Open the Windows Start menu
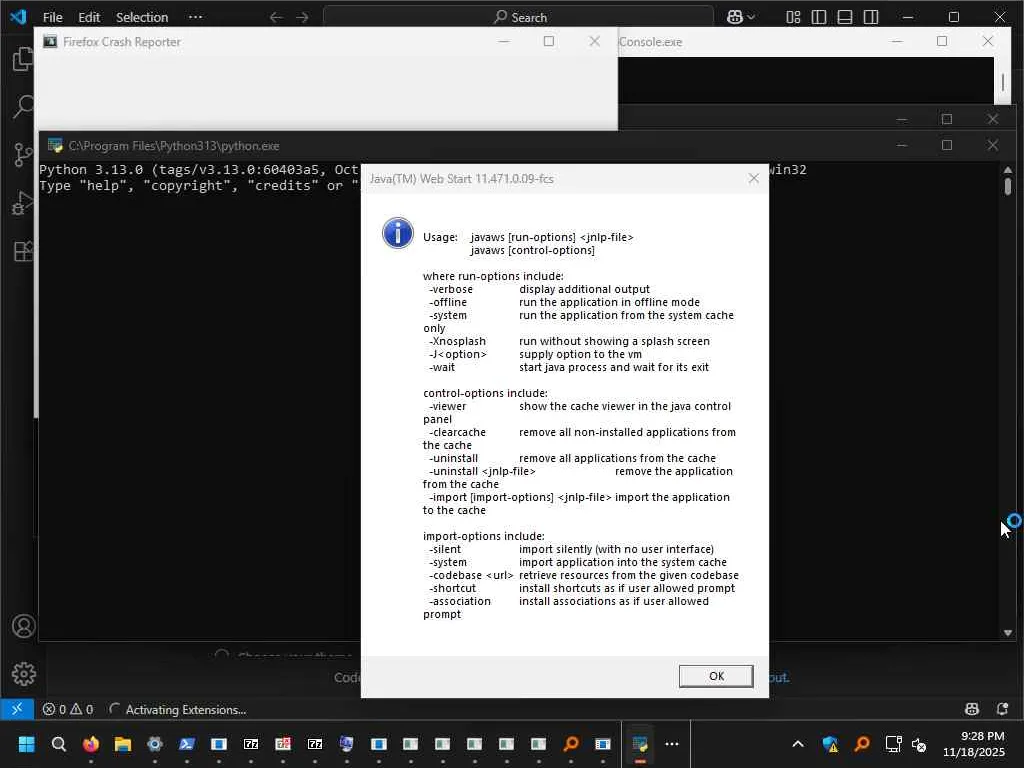The image size is (1024, 768). tap(26, 744)
